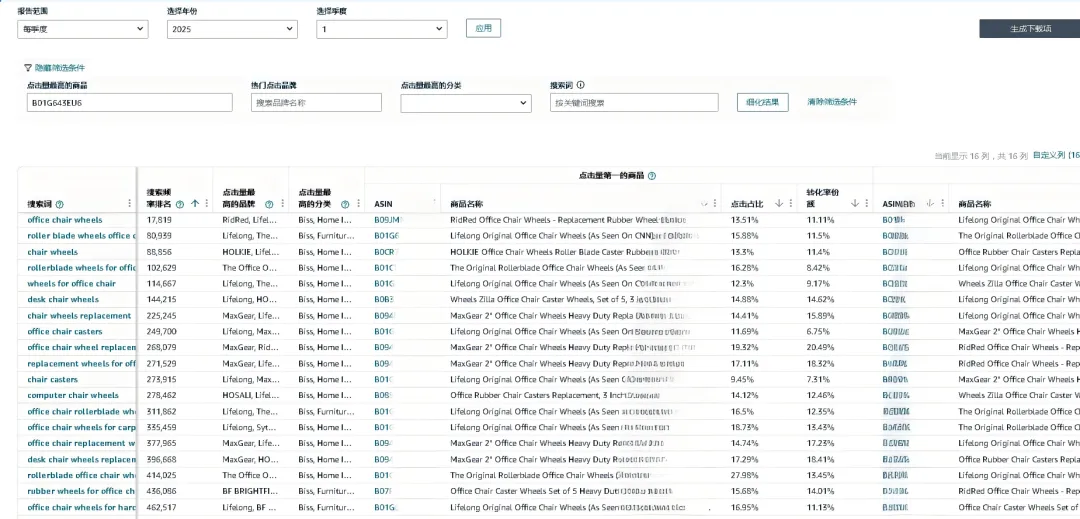Open column menu dots for 搜索频率排名
Viewport: 1080px width, 519px height.
pyautogui.click(x=207, y=204)
